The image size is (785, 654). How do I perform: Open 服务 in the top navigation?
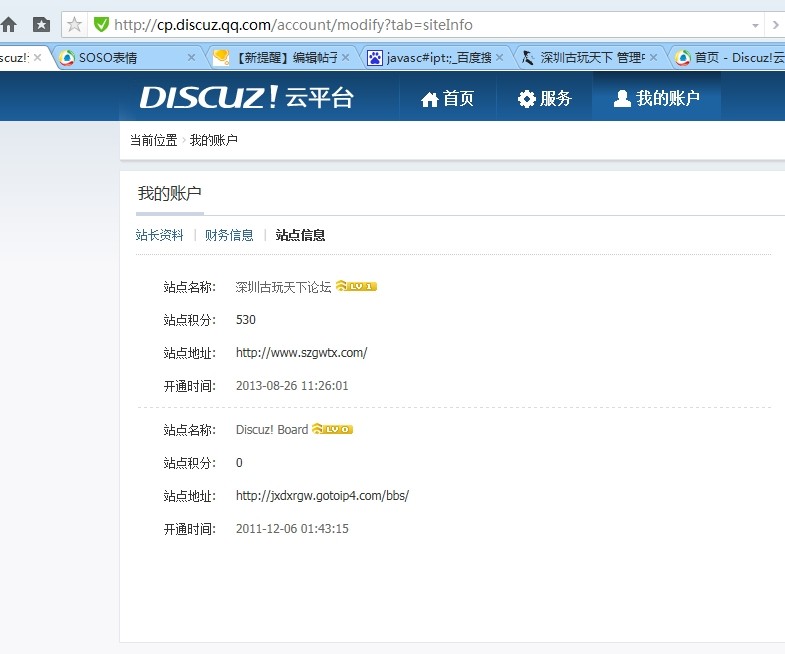[544, 98]
